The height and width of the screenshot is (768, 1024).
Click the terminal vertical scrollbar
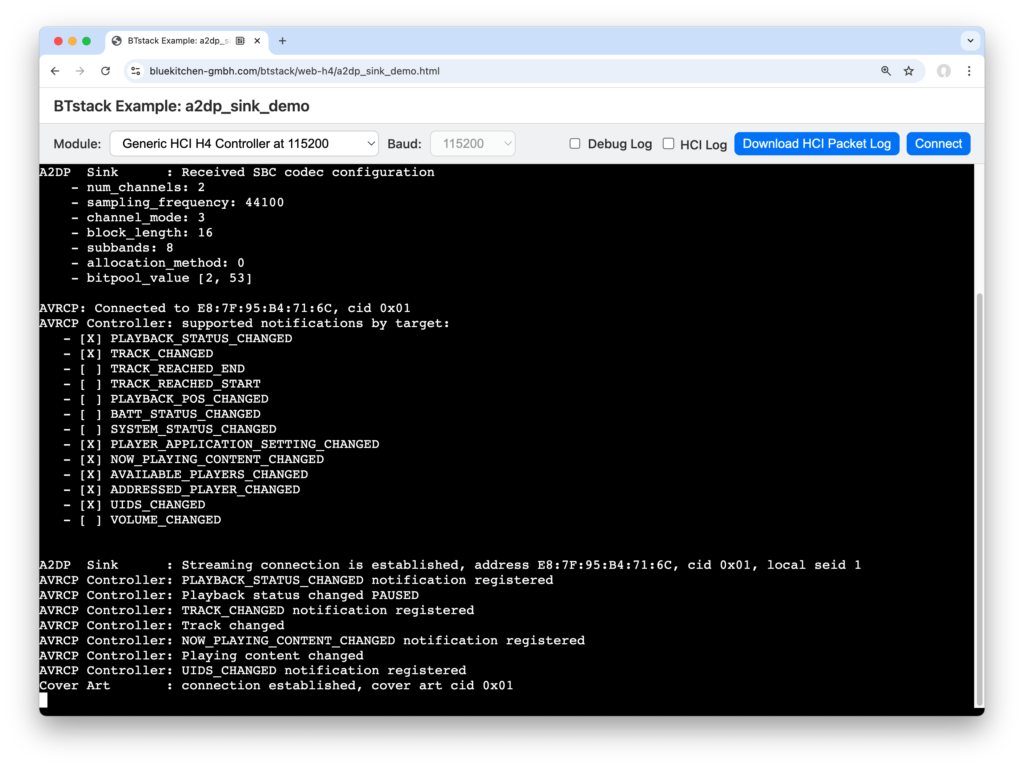click(979, 500)
